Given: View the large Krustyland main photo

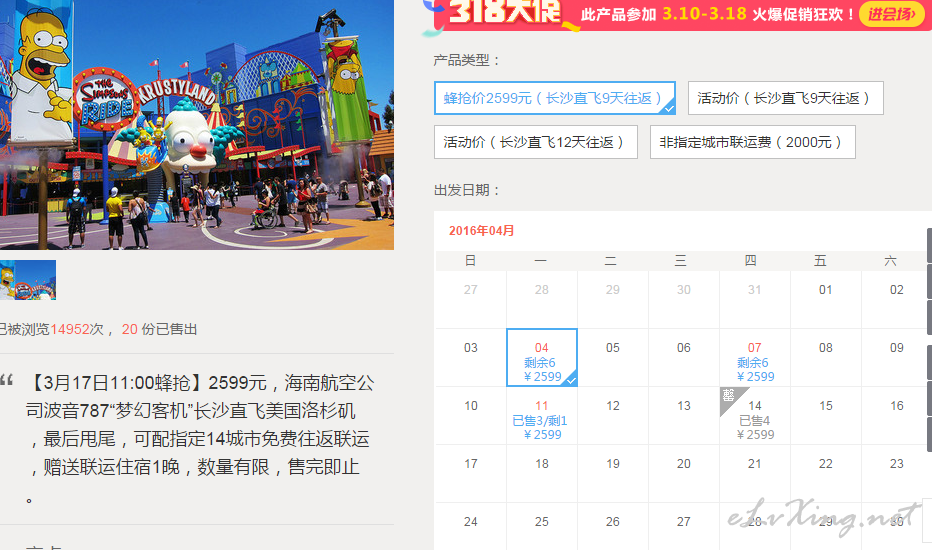Looking at the screenshot, I should [x=197, y=125].
